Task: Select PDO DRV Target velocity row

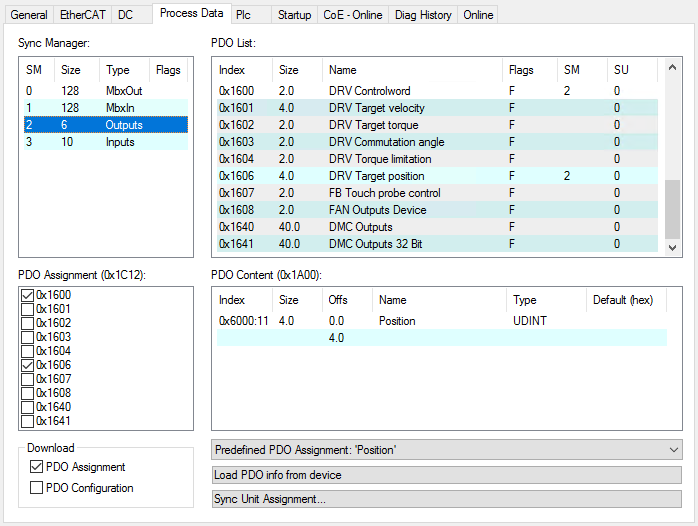Action: click(438, 108)
